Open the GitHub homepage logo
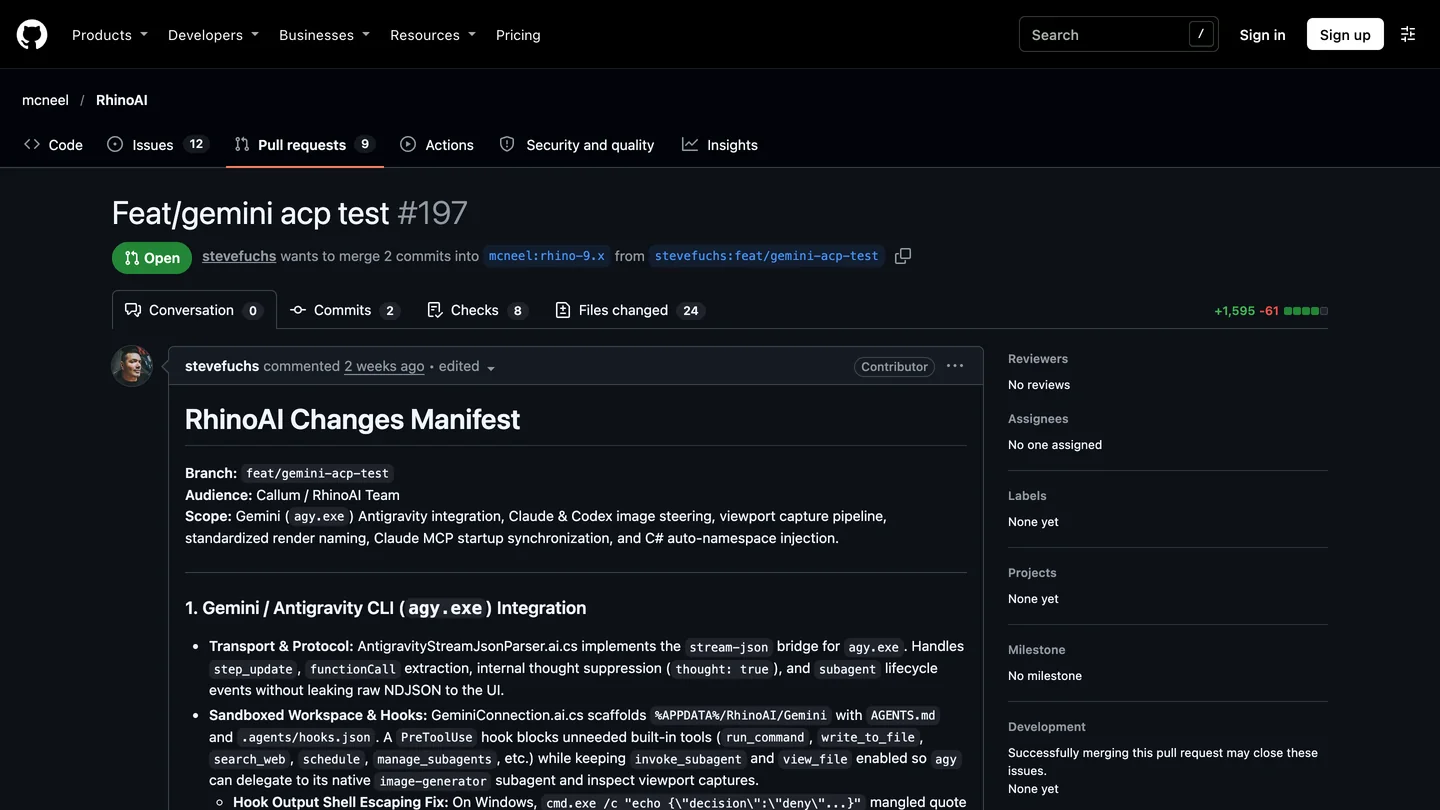This screenshot has height=810, width=1440. [x=32, y=35]
